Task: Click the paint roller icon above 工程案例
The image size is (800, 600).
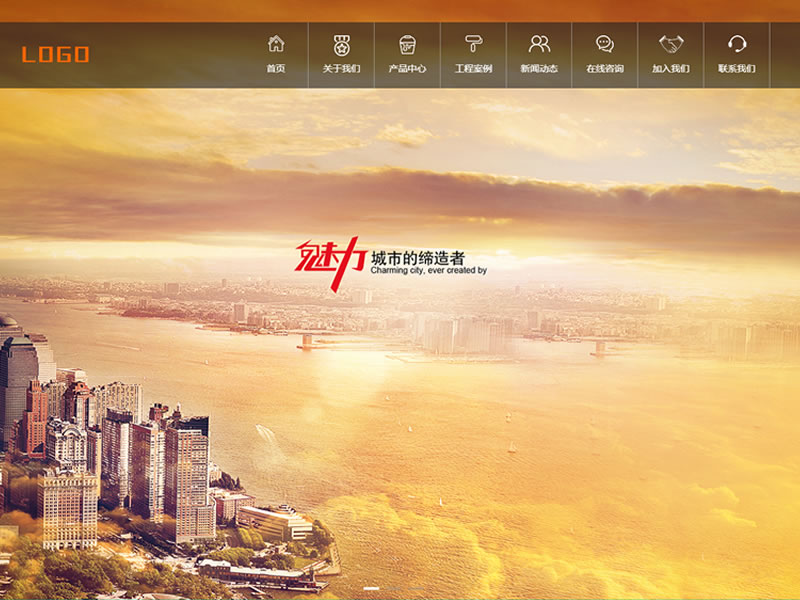Action: point(473,43)
